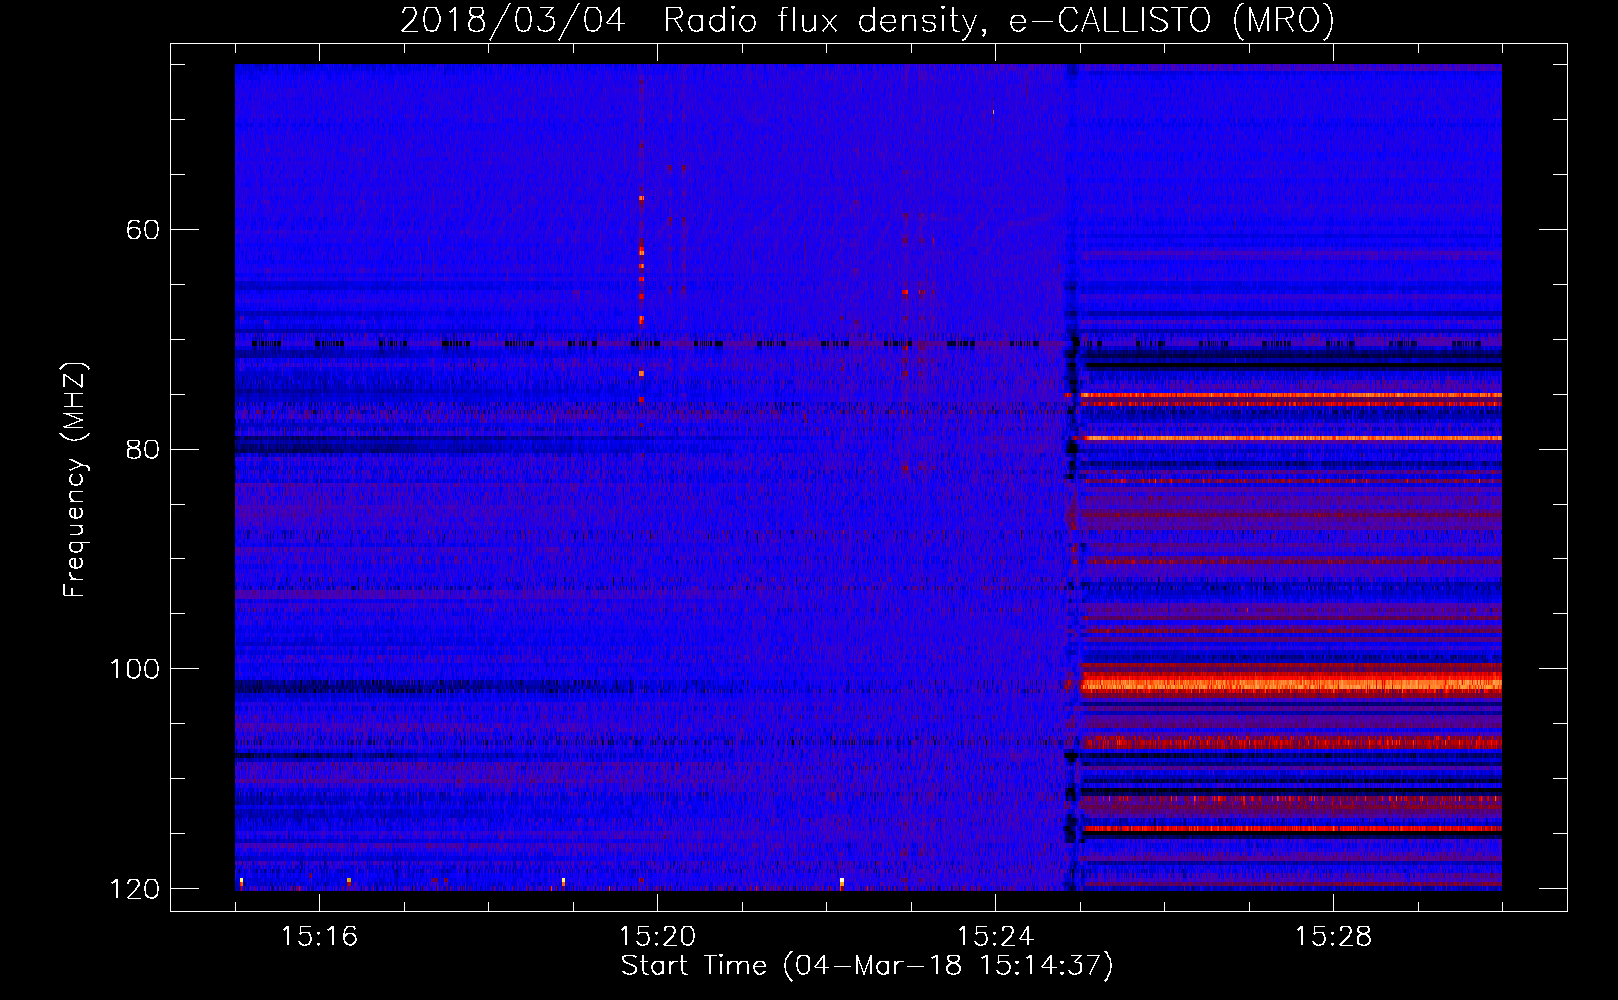Image resolution: width=1618 pixels, height=1000 pixels.
Task: Click the 120 frequency tick label
Action: tap(134, 889)
